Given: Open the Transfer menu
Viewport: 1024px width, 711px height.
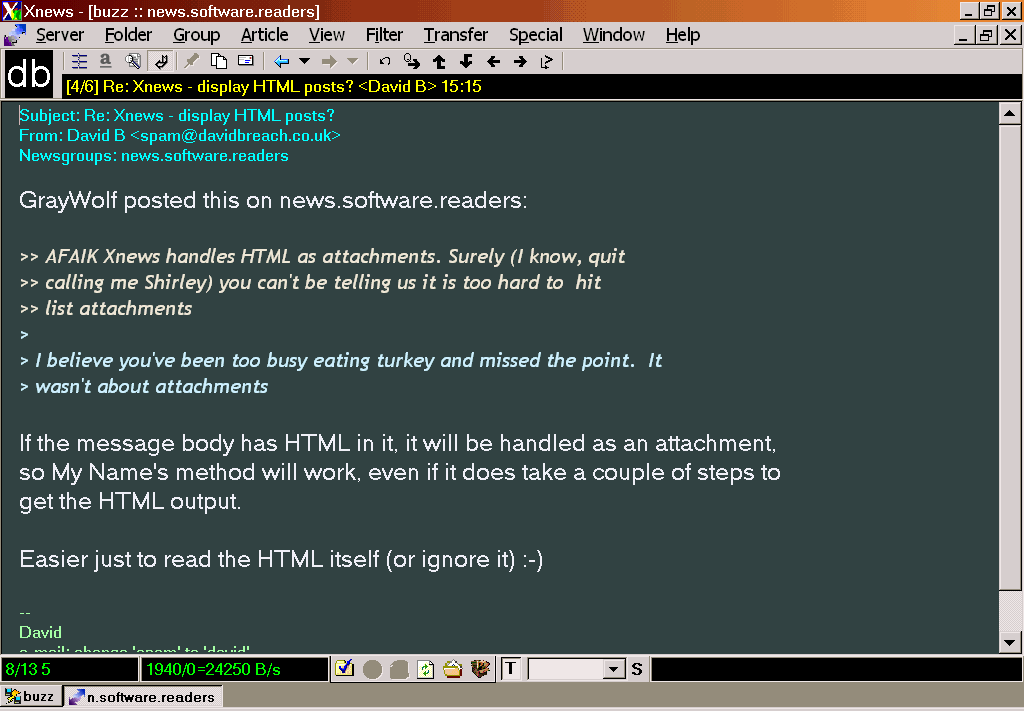Looking at the screenshot, I should 455,35.
